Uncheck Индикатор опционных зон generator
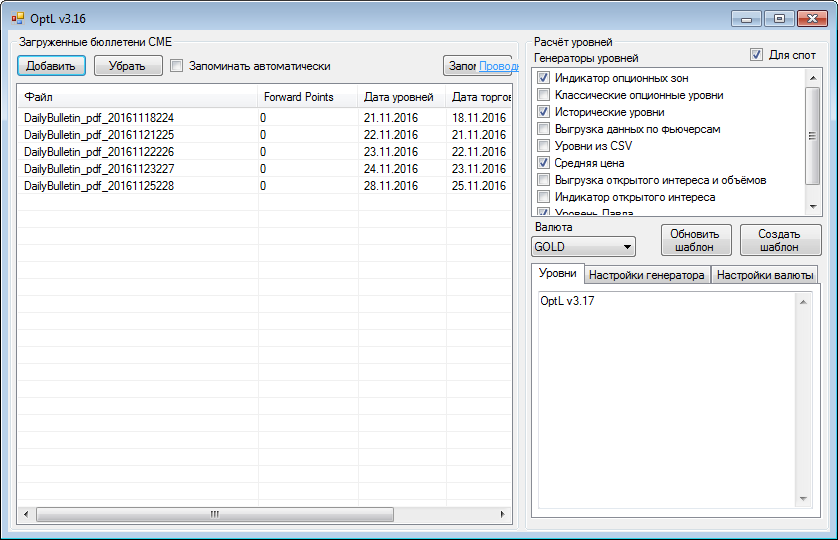This screenshot has height=540, width=838. pyautogui.click(x=544, y=78)
